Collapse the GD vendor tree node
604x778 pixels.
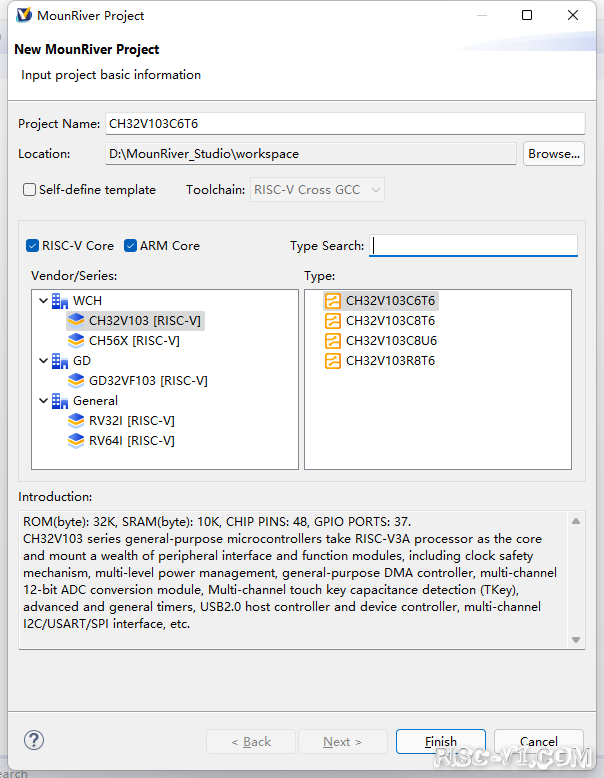click(x=43, y=361)
